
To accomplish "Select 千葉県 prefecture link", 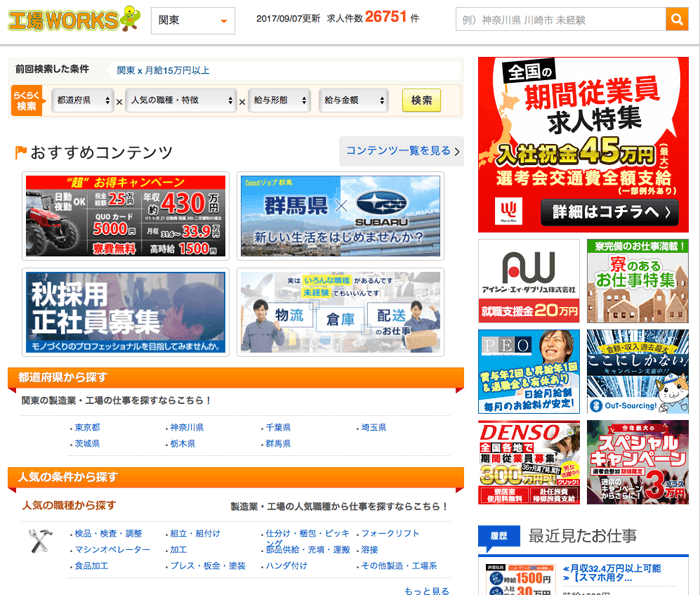I will pos(278,428).
